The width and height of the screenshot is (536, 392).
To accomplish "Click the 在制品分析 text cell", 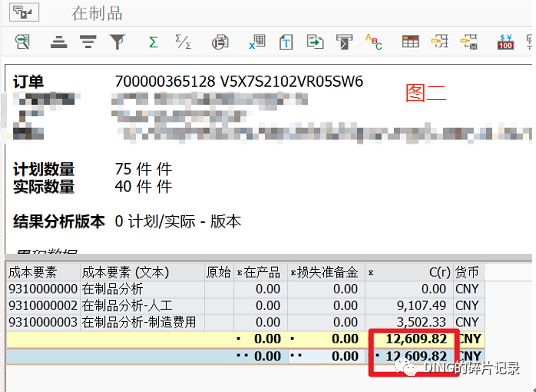I will (x=142, y=289).
